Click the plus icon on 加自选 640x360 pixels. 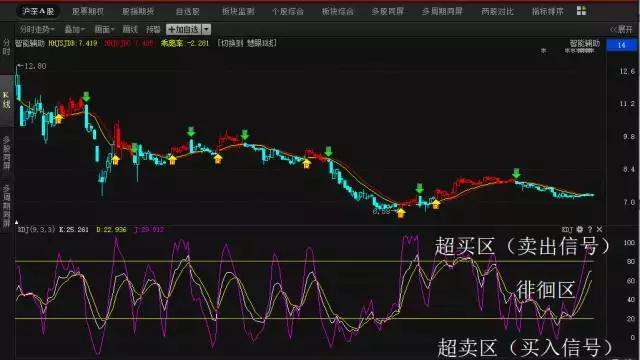[171, 29]
